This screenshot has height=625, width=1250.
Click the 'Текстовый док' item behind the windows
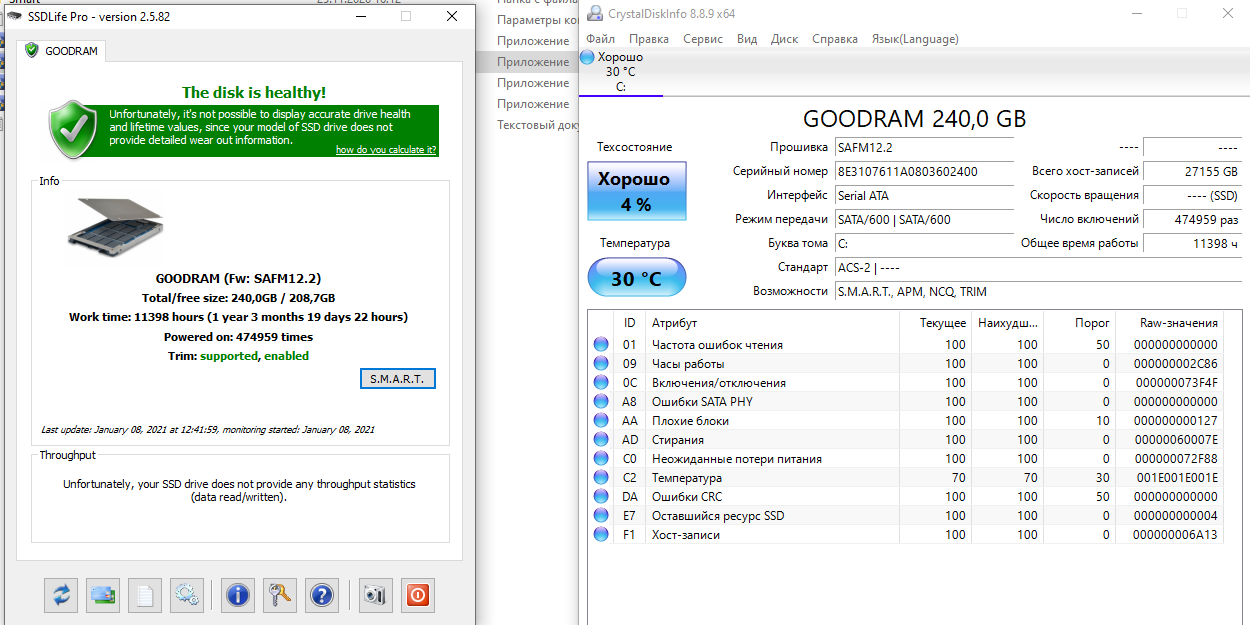point(538,125)
